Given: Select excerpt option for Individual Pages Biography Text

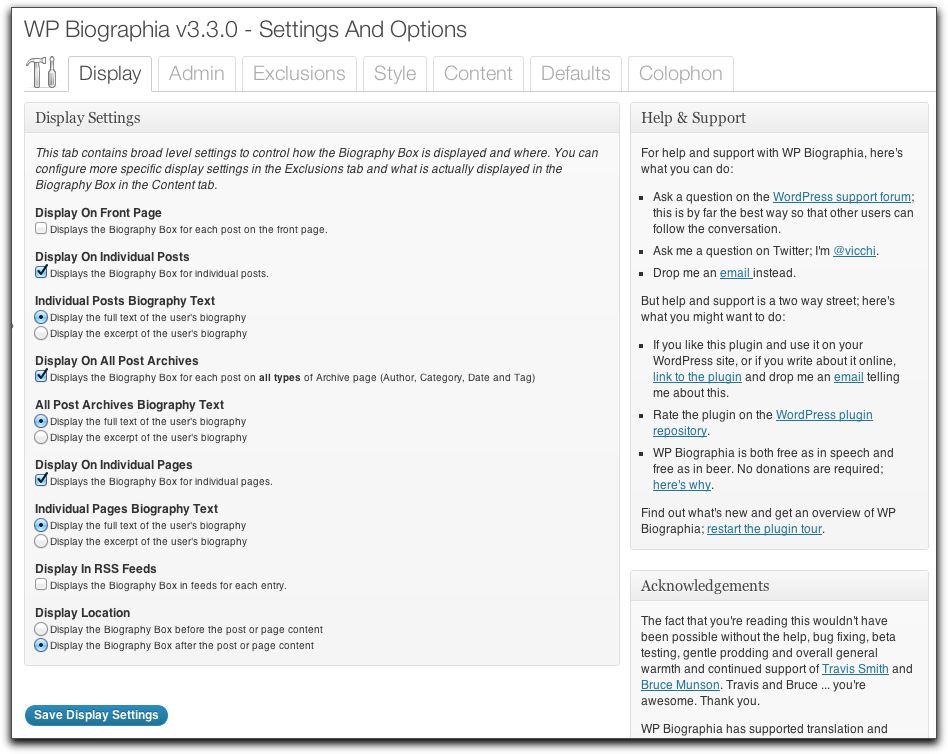Looking at the screenshot, I should point(41,541).
